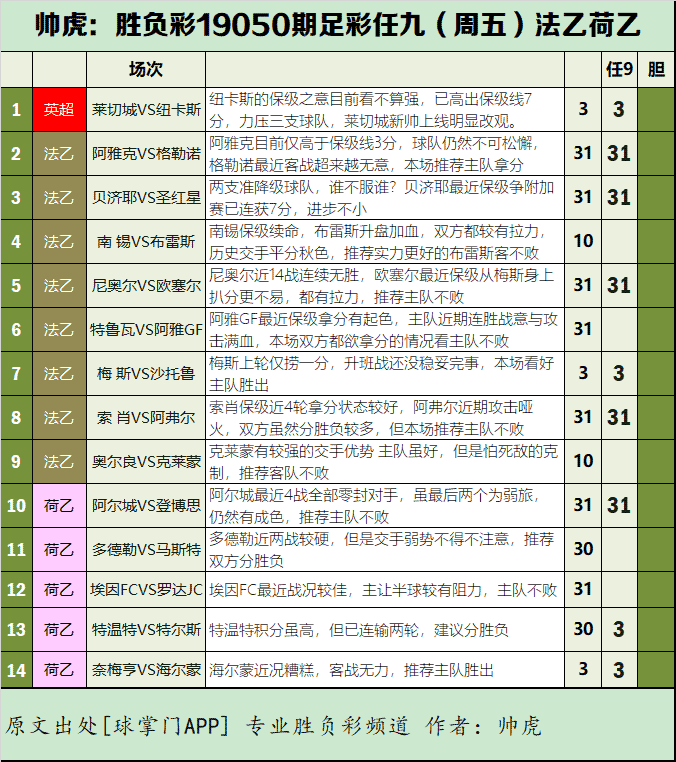The height and width of the screenshot is (762, 676).
Task: Select match cell 多德勒VS马斯特
Action: [x=146, y=549]
